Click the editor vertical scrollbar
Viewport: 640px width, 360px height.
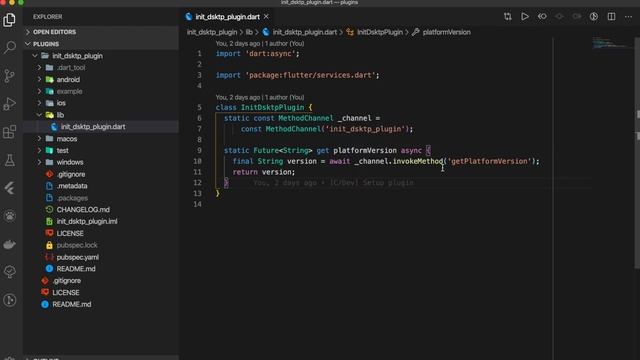click(637, 153)
